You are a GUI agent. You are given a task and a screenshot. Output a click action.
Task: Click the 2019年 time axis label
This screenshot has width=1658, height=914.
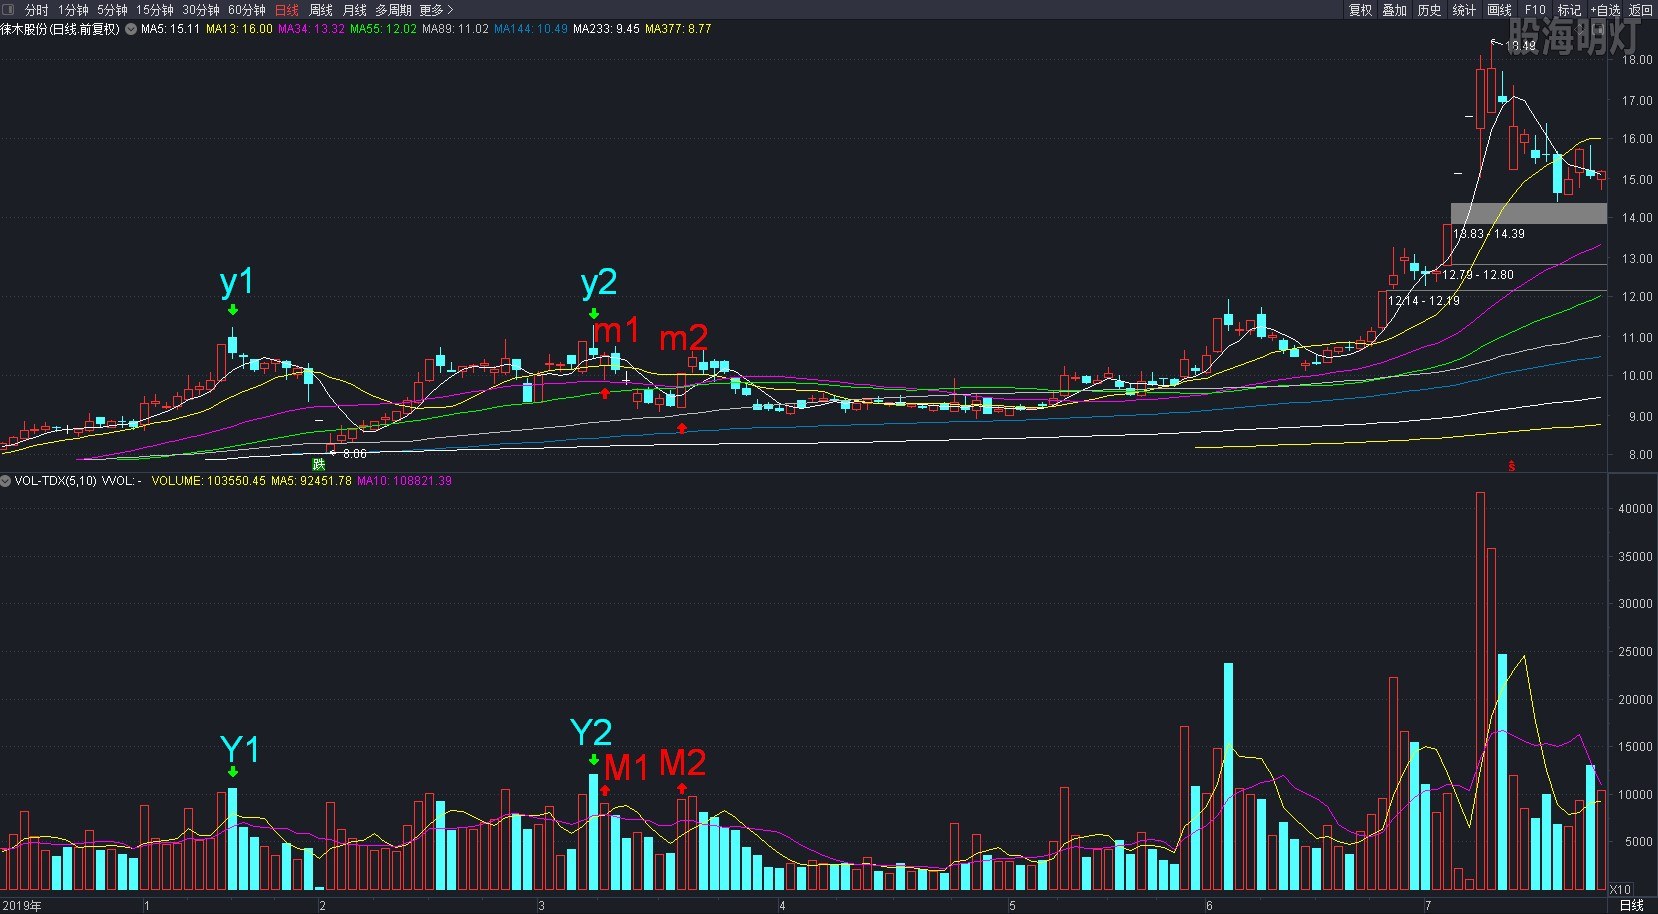(22, 906)
